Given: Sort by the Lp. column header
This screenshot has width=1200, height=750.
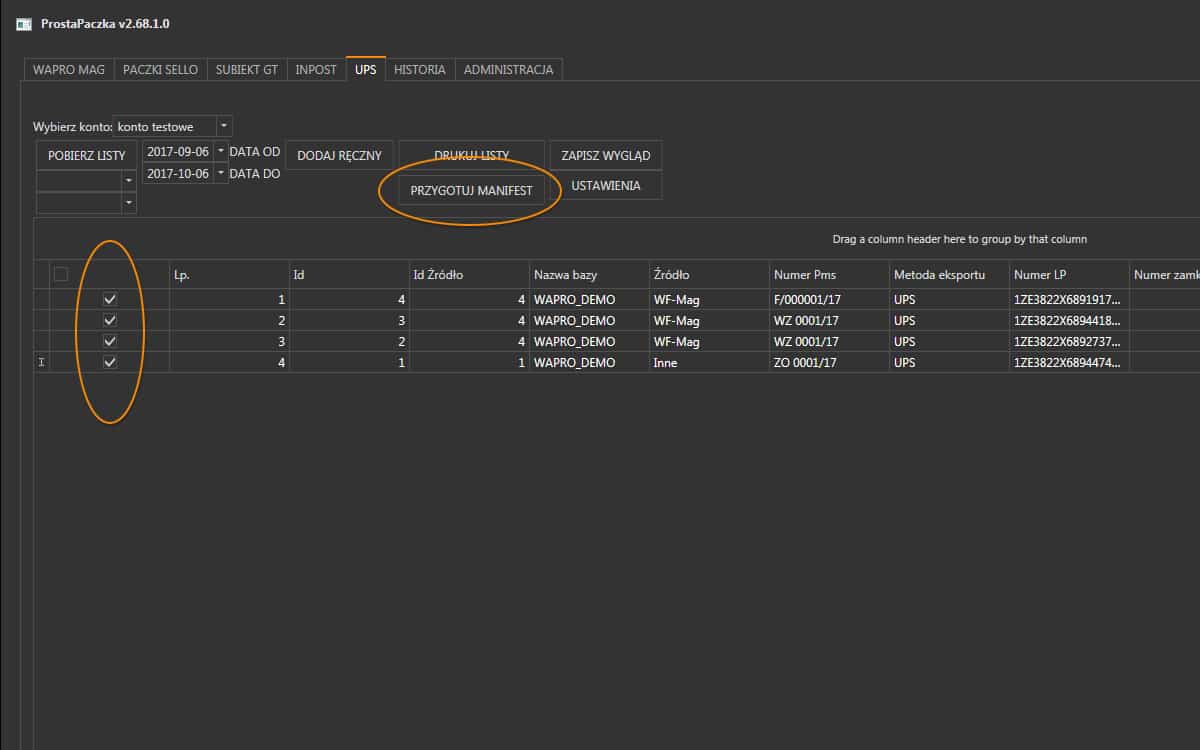Looking at the screenshot, I should click(230, 274).
